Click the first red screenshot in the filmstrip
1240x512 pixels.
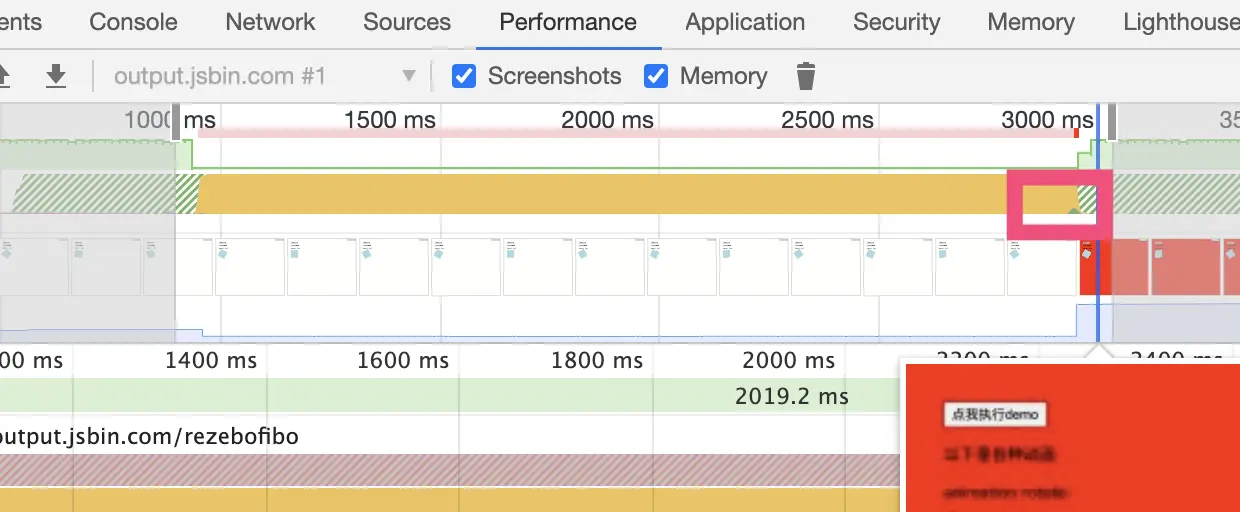pos(1088,266)
